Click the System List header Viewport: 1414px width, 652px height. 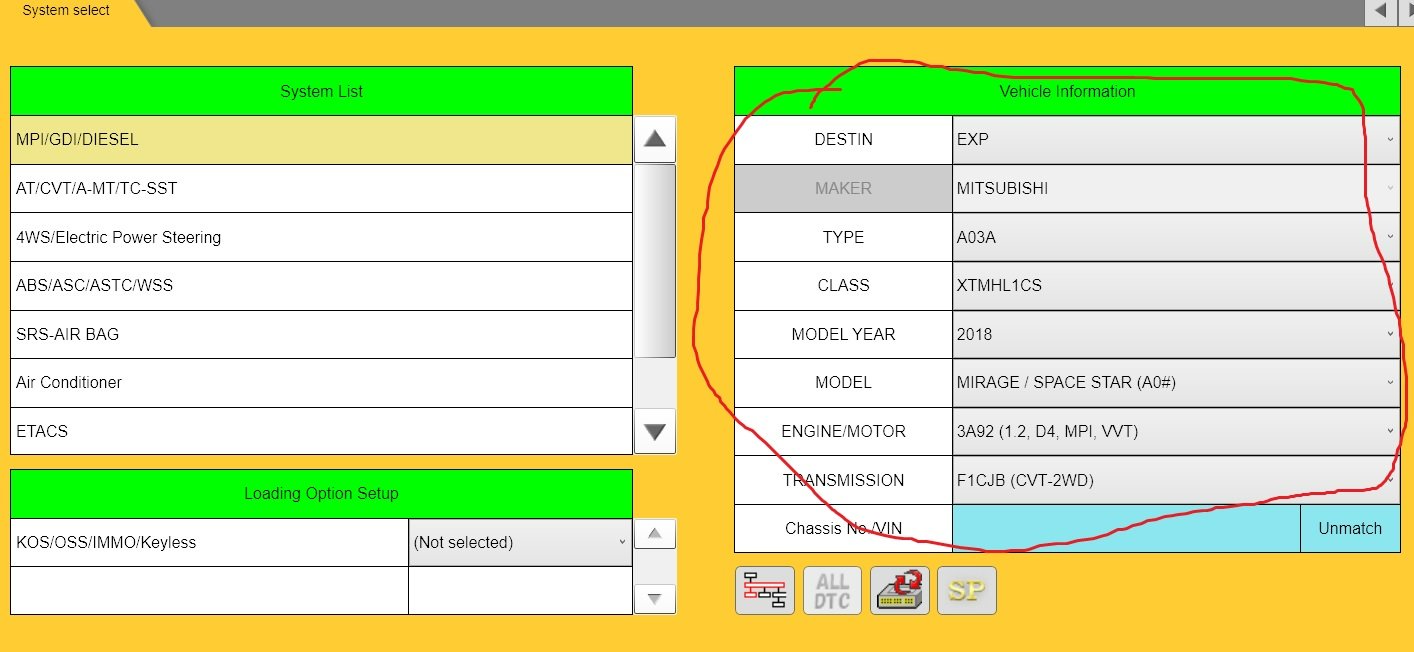[x=321, y=91]
